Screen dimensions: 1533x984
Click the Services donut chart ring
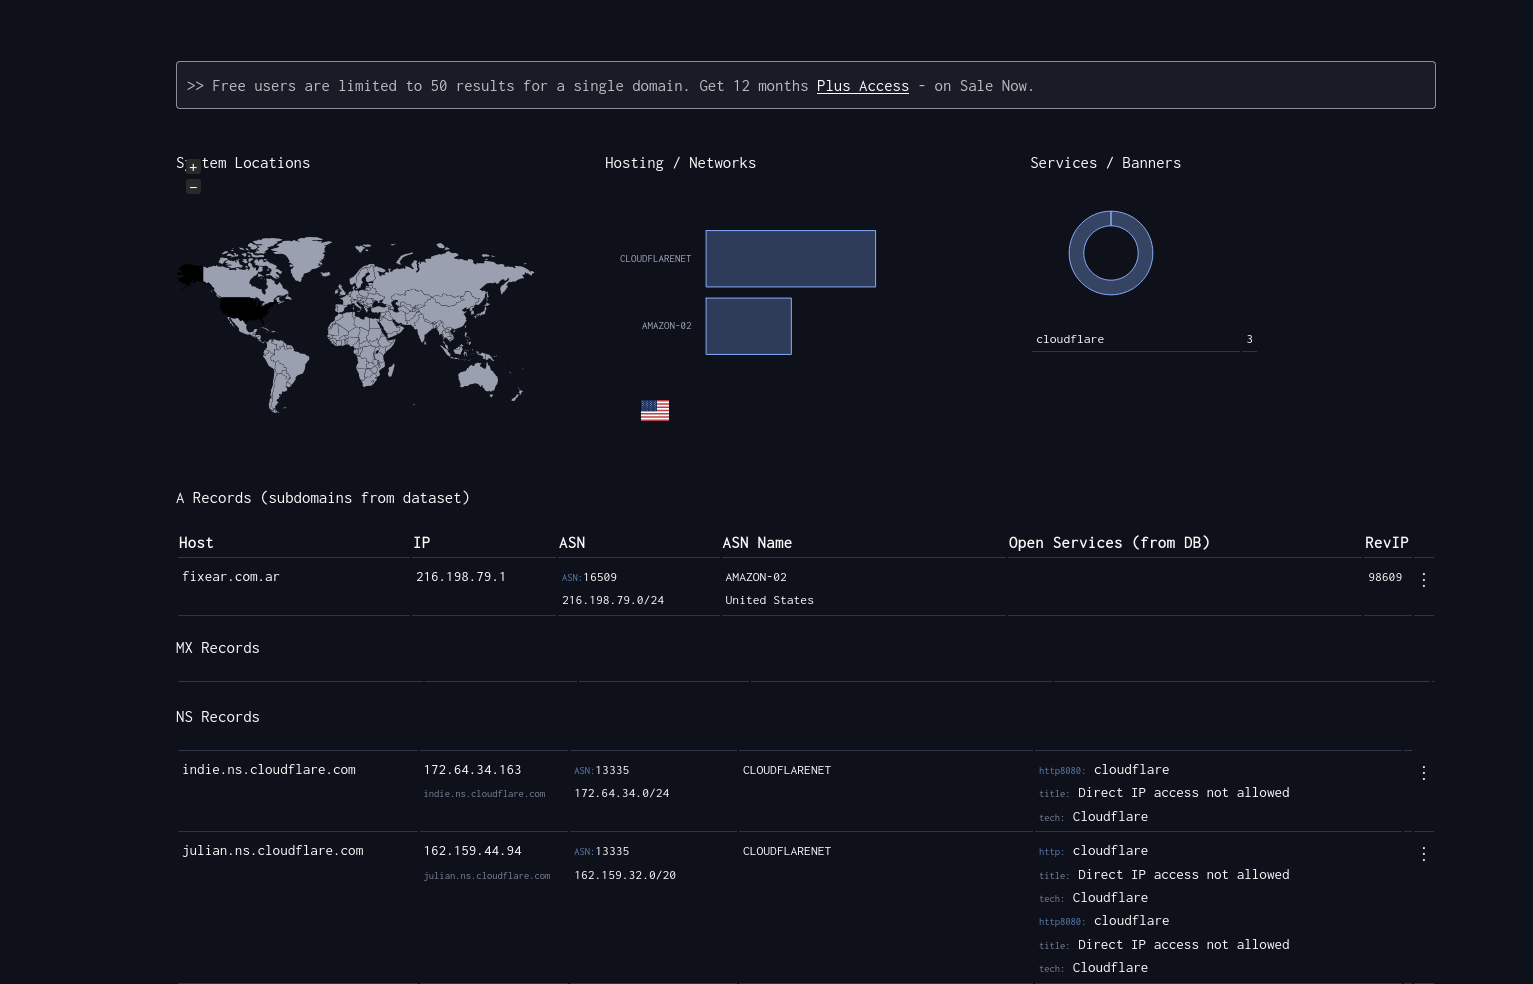pyautogui.click(x=1110, y=287)
